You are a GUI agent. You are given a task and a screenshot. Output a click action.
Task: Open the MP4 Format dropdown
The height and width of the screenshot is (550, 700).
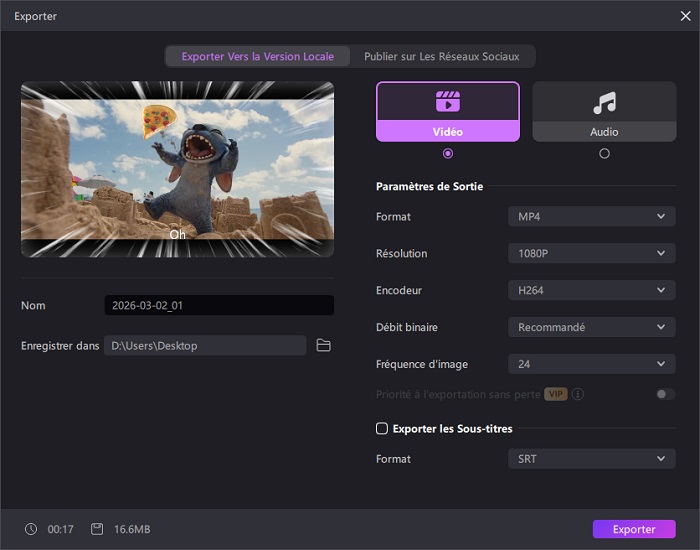pos(592,217)
